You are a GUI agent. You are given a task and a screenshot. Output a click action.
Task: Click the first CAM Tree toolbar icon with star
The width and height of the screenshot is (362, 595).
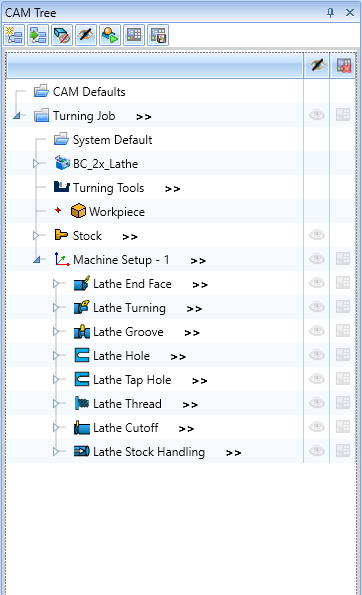(14, 35)
